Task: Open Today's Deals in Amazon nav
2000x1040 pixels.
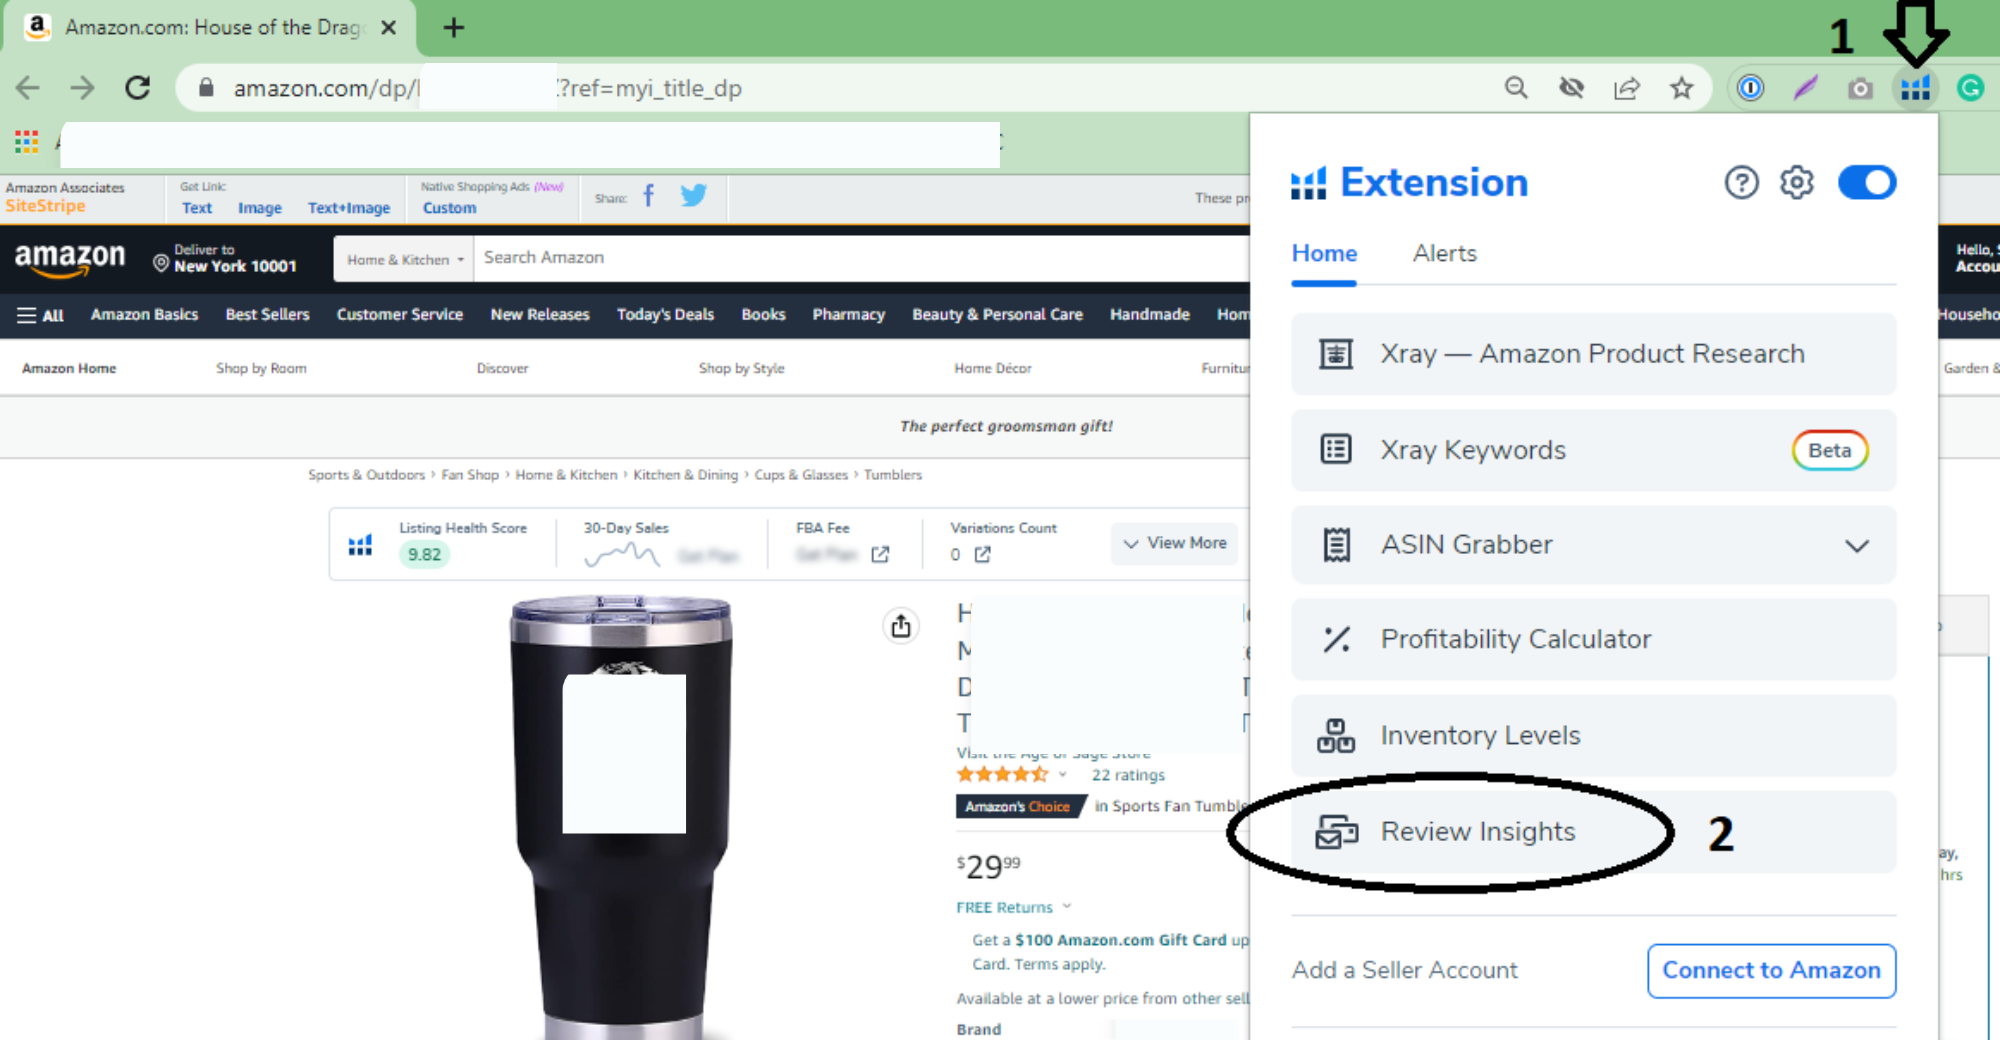Action: 665,315
